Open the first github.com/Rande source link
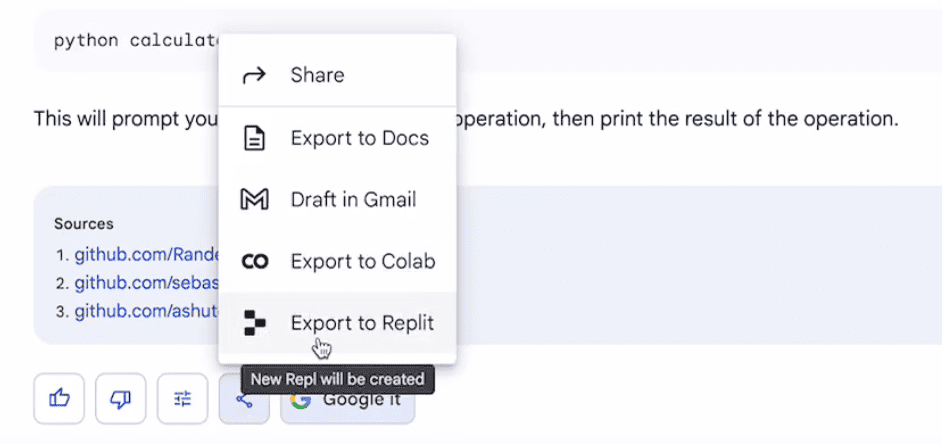Screen dimensions: 942x444 147,255
